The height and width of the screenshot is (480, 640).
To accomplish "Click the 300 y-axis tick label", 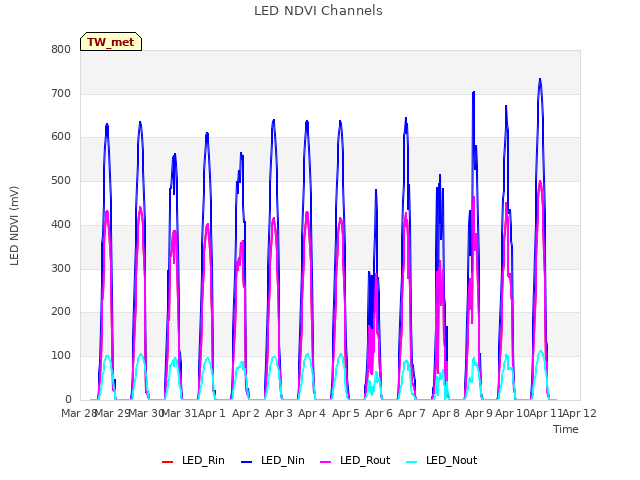I will pyautogui.click(x=61, y=268).
